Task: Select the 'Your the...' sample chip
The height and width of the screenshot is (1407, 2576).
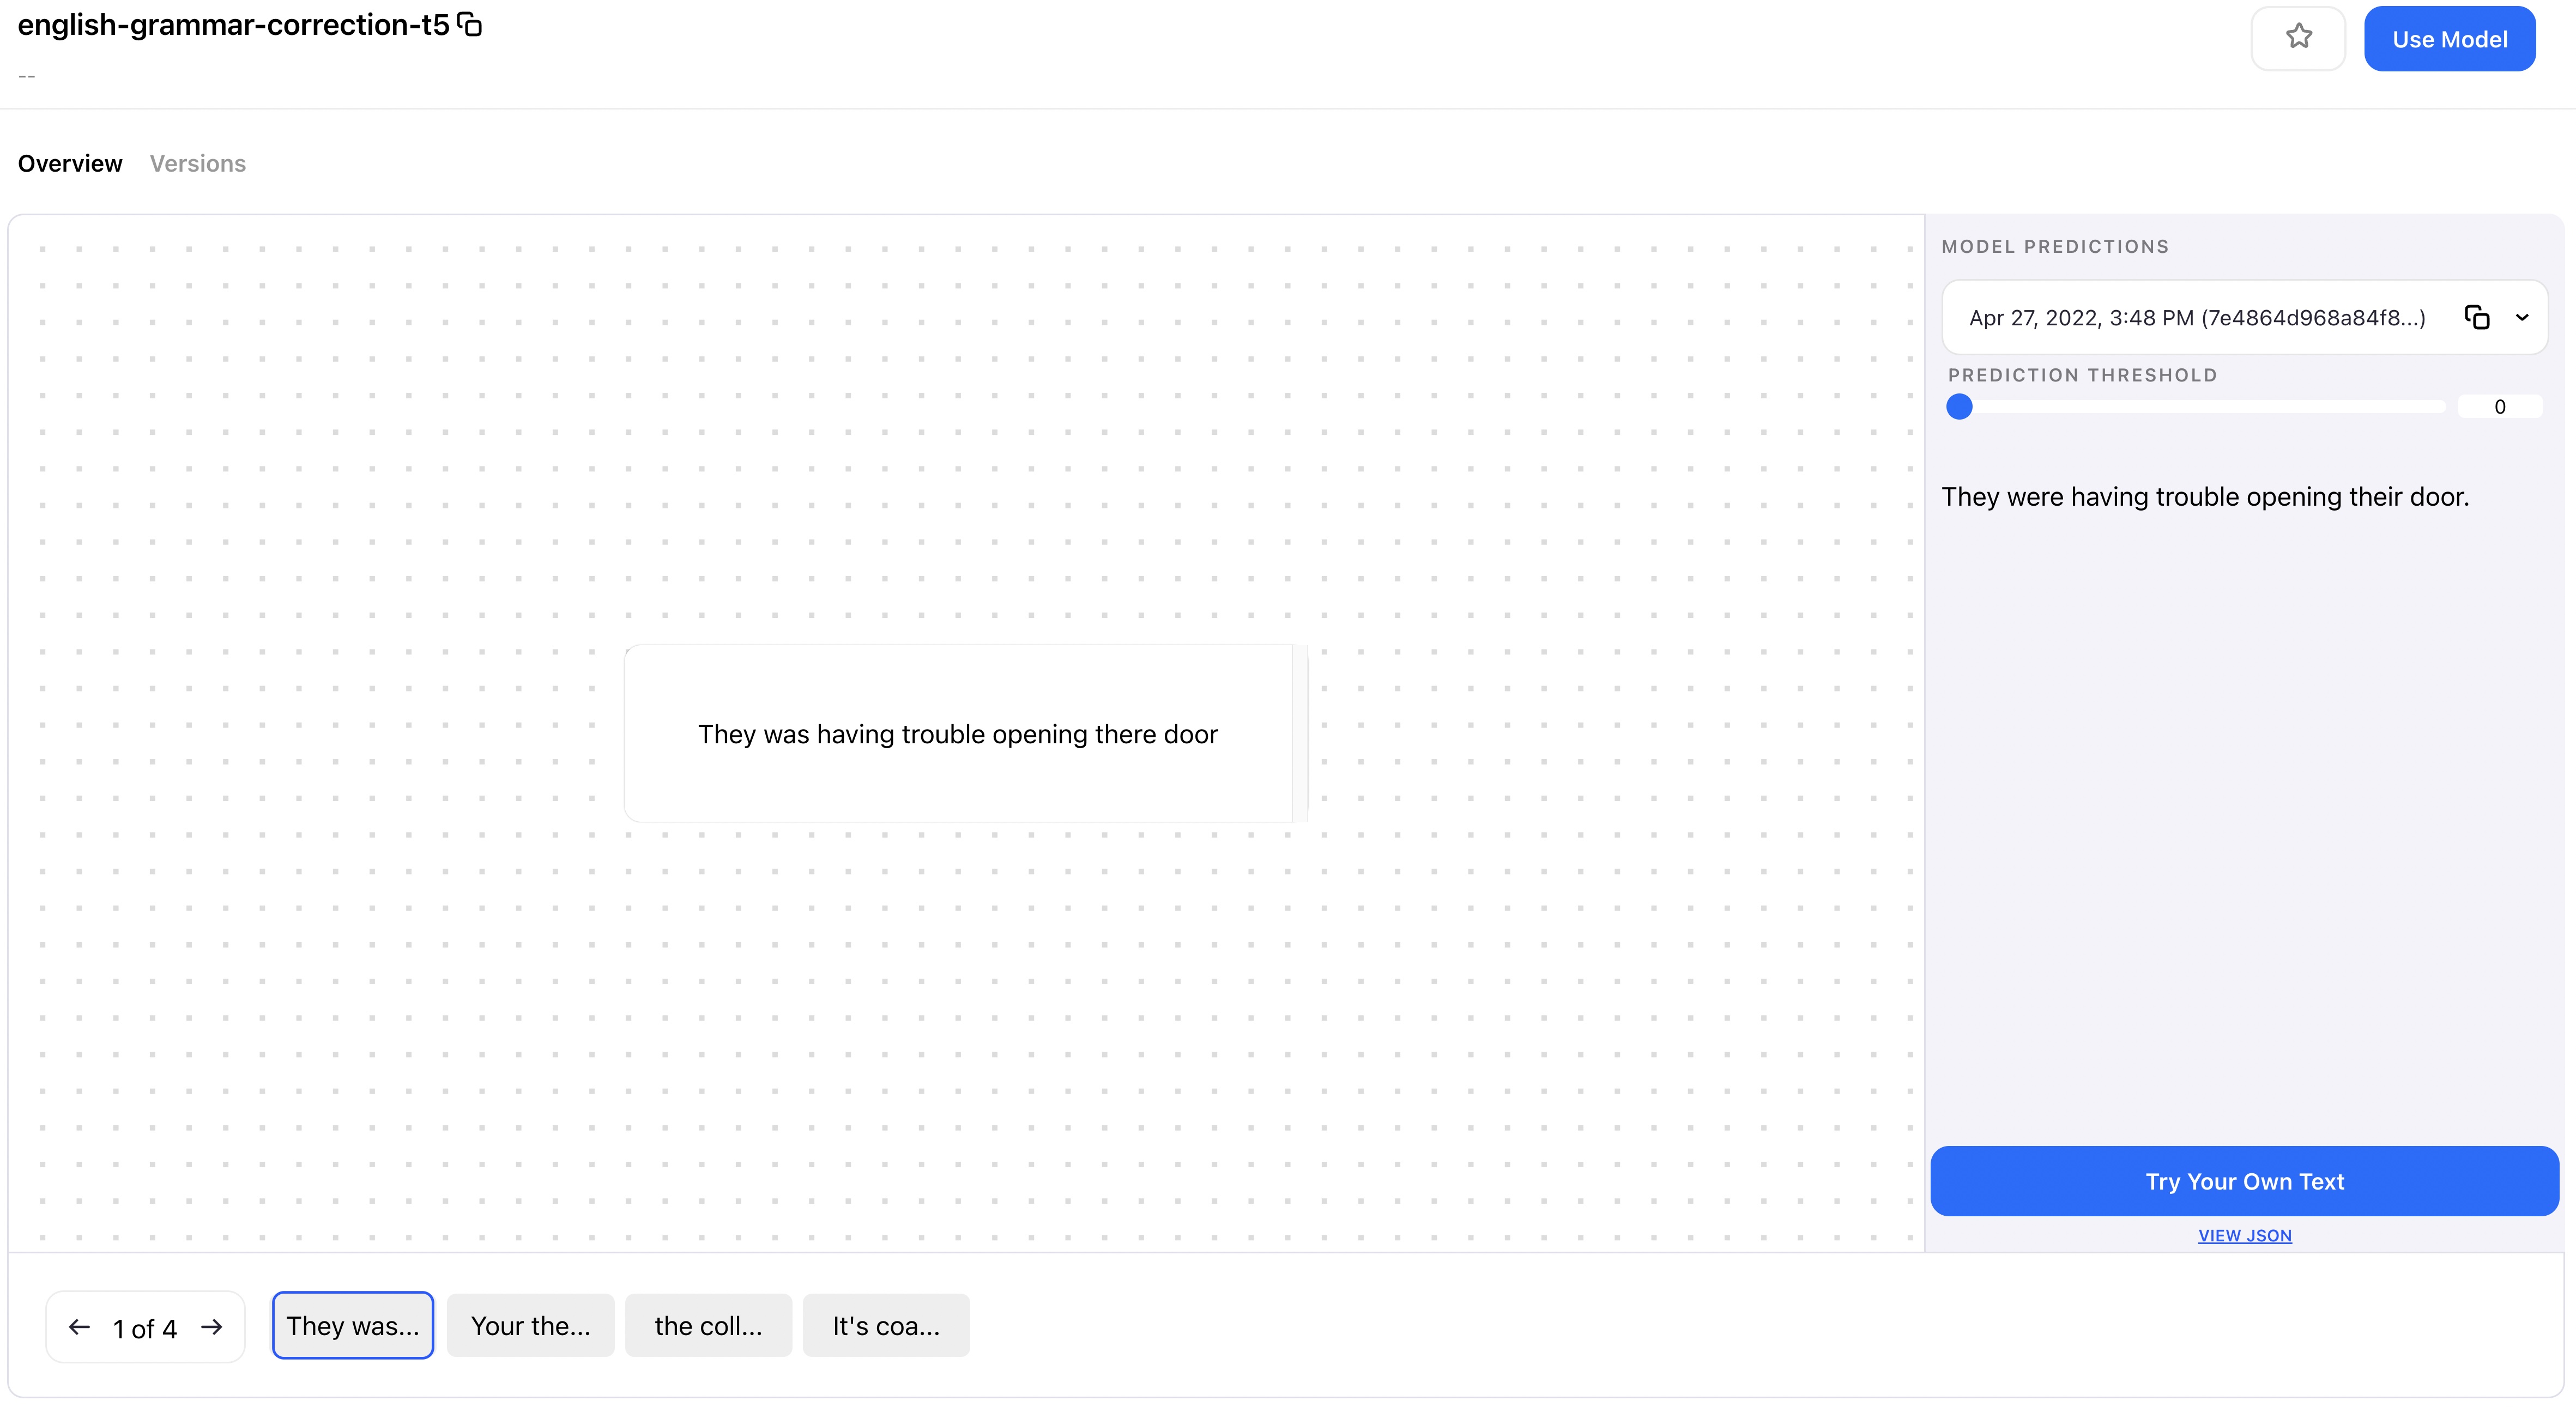Action: 530,1326
